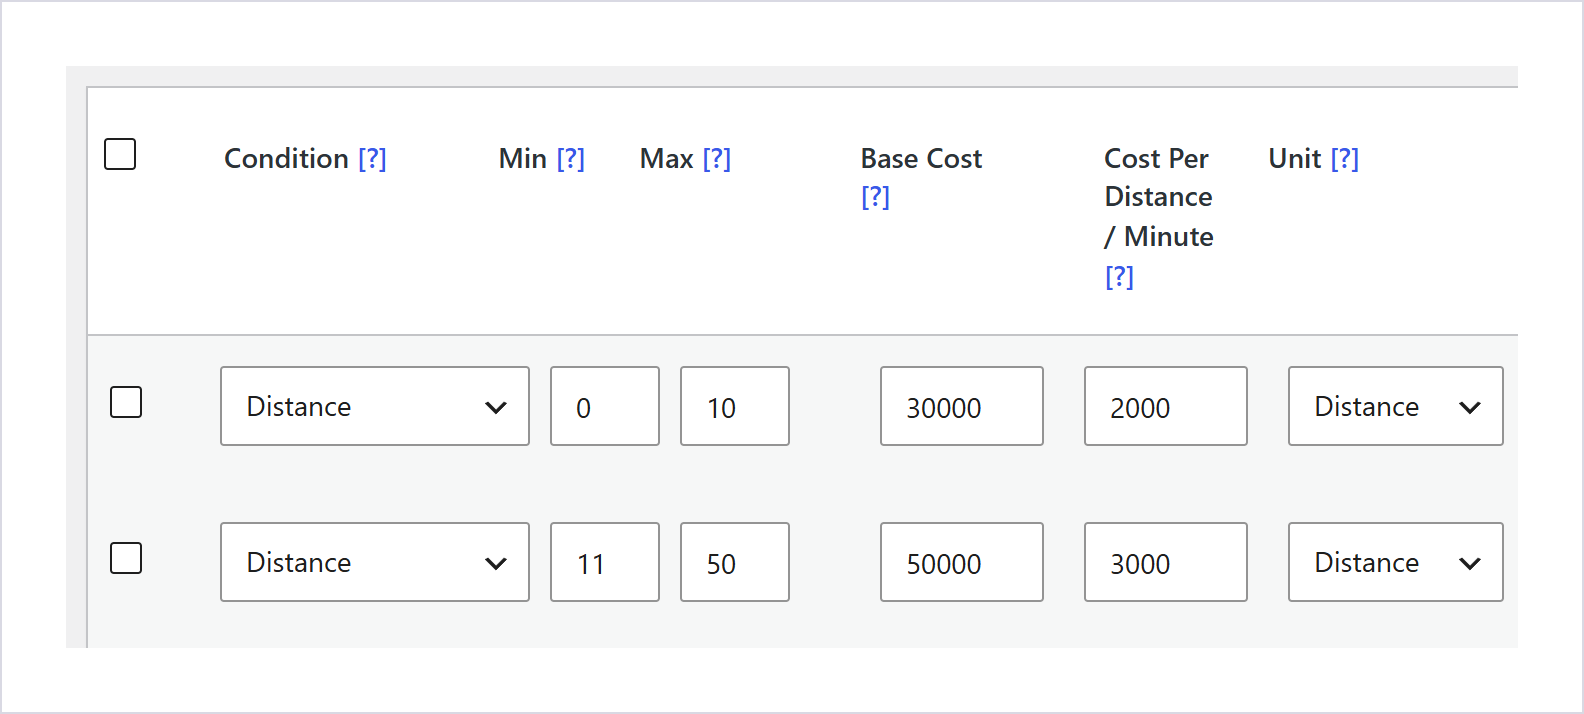The height and width of the screenshot is (714, 1584).
Task: Click the Min field containing 0
Action: (x=605, y=406)
